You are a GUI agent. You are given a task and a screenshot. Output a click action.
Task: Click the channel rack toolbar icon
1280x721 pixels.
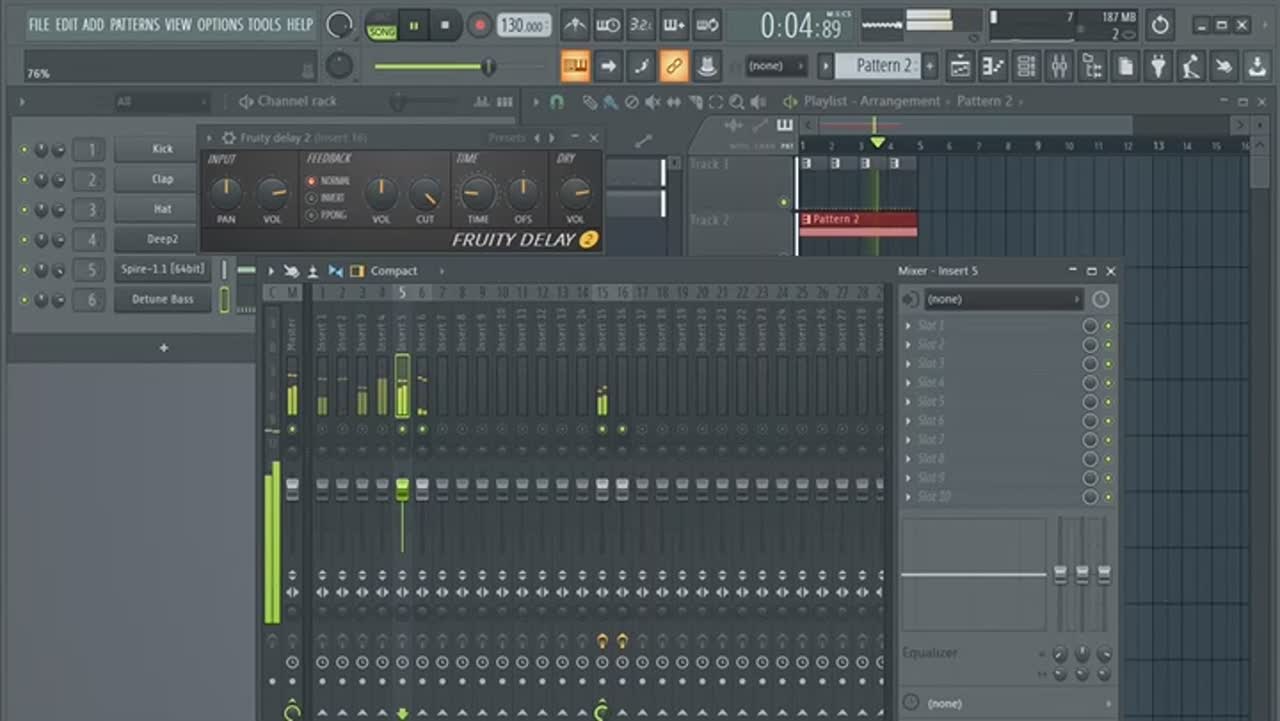(x=1026, y=66)
